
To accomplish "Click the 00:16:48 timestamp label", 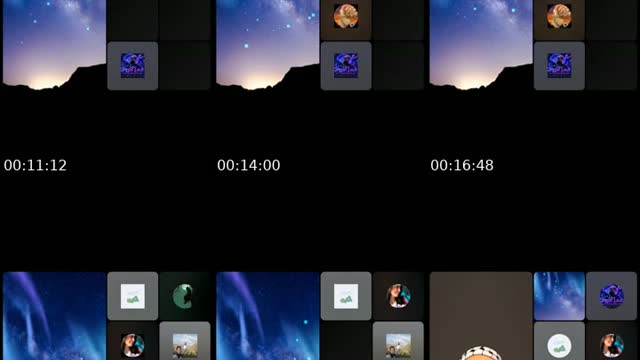I will pyautogui.click(x=462, y=165).
